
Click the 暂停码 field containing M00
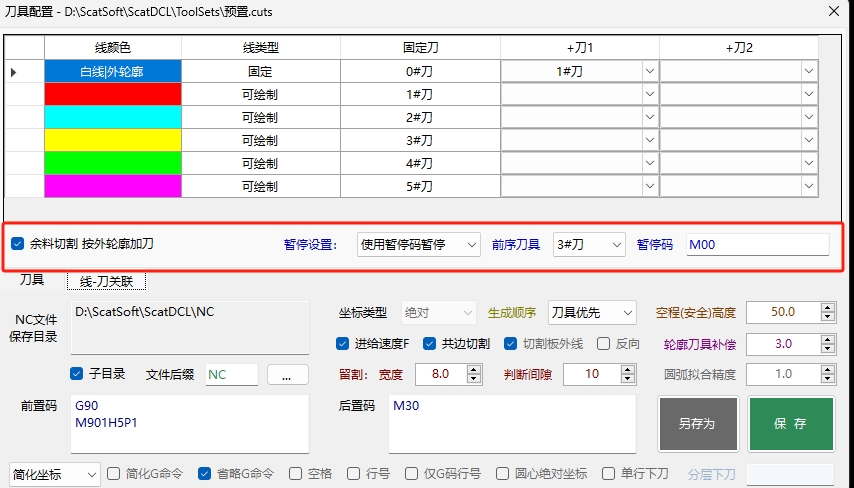coord(758,245)
